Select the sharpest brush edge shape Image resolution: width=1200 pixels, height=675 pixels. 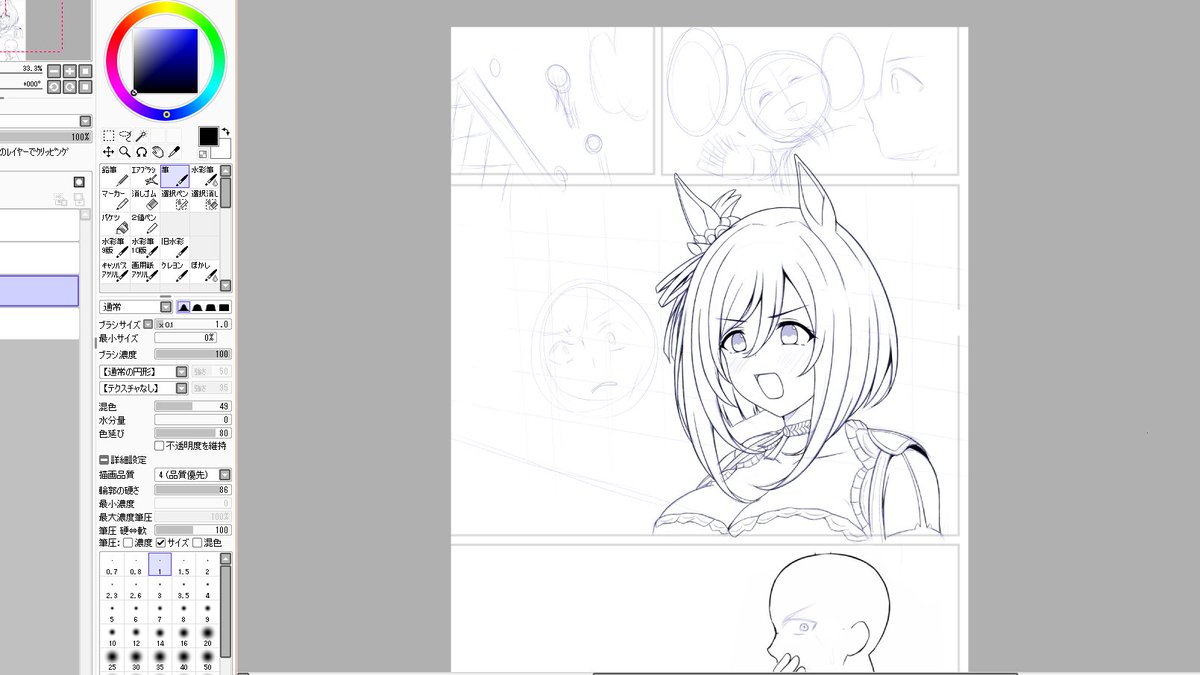184,307
